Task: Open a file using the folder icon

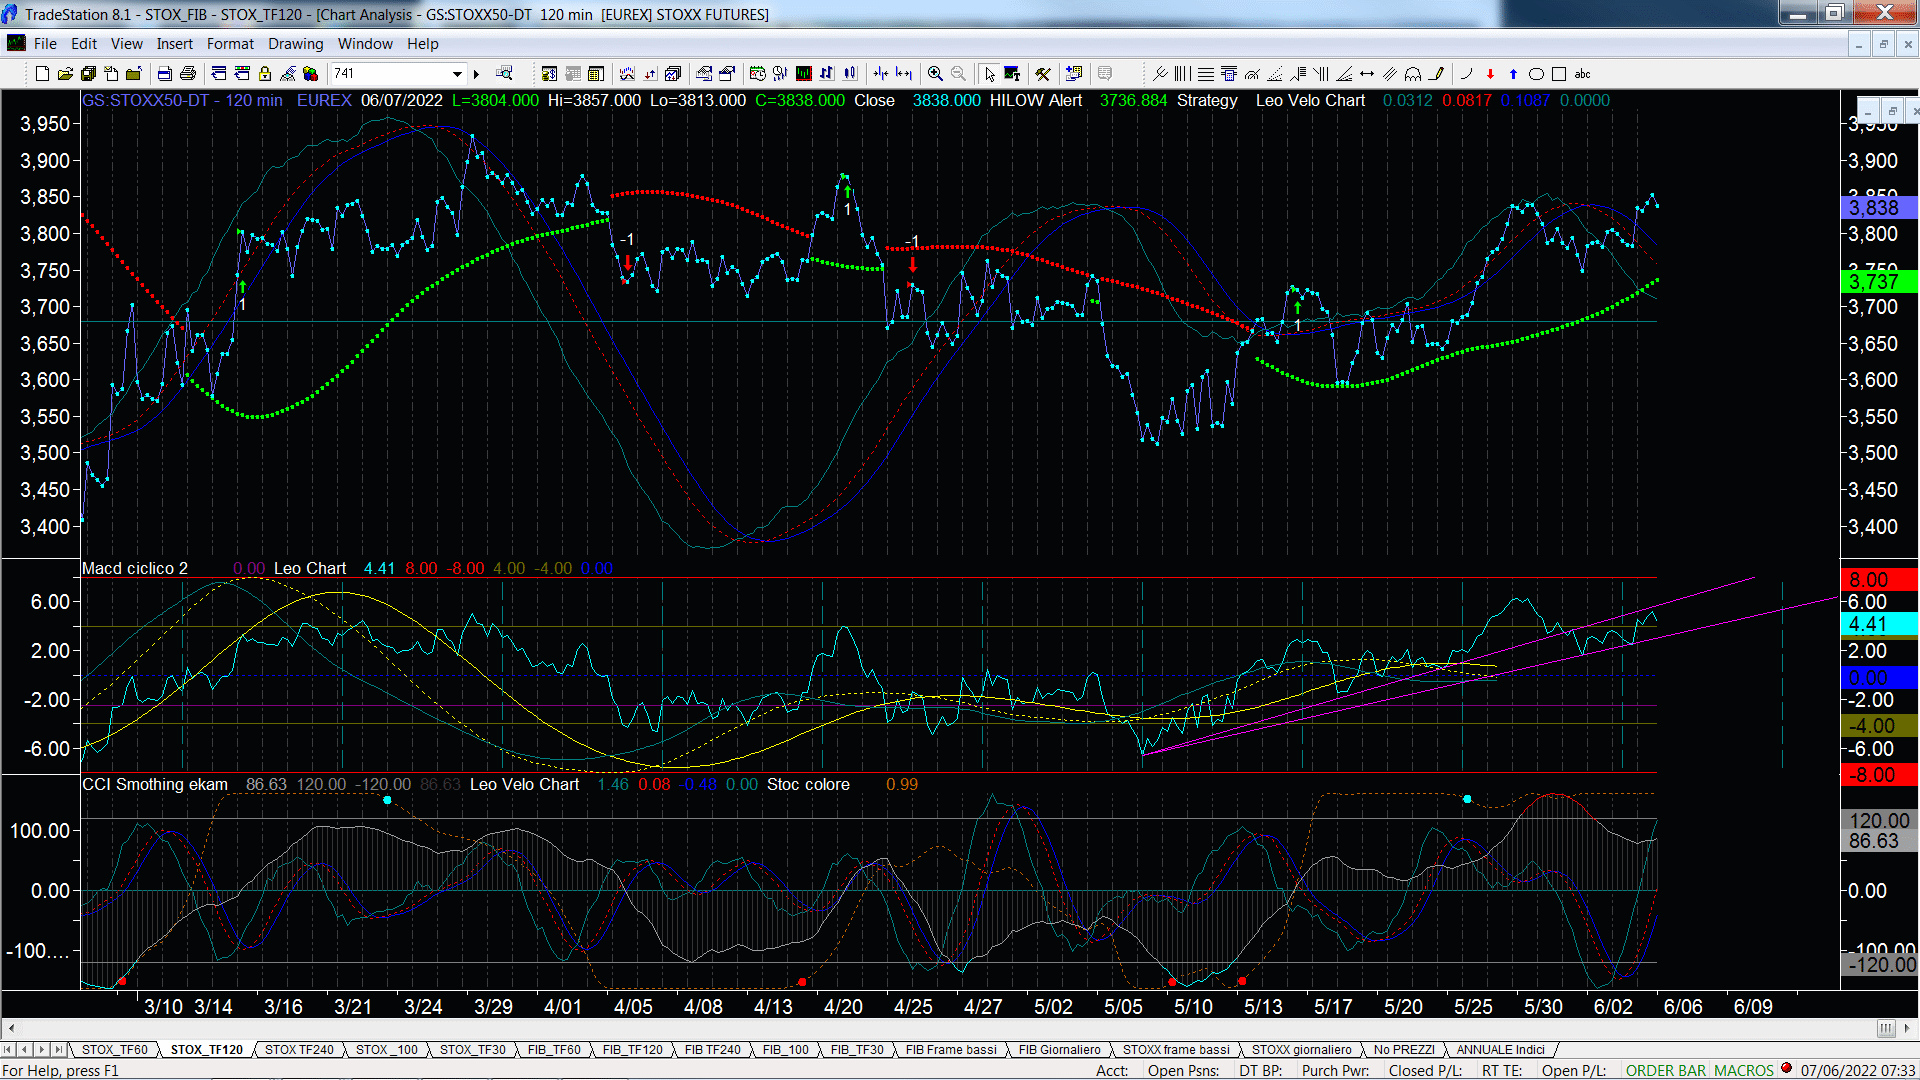Action: [65, 74]
